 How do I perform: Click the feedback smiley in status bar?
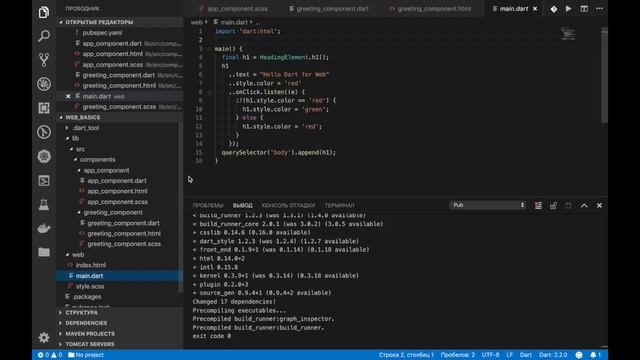pyautogui.click(x=579, y=355)
